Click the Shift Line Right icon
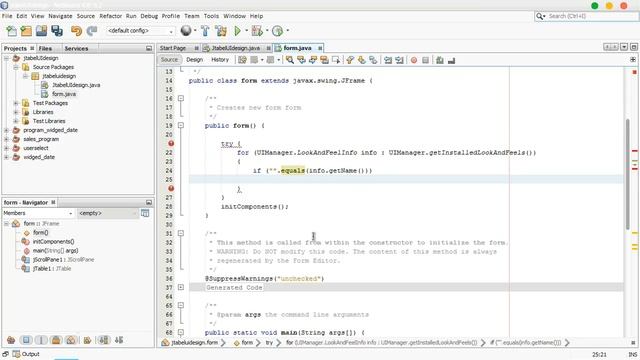 (x=399, y=60)
